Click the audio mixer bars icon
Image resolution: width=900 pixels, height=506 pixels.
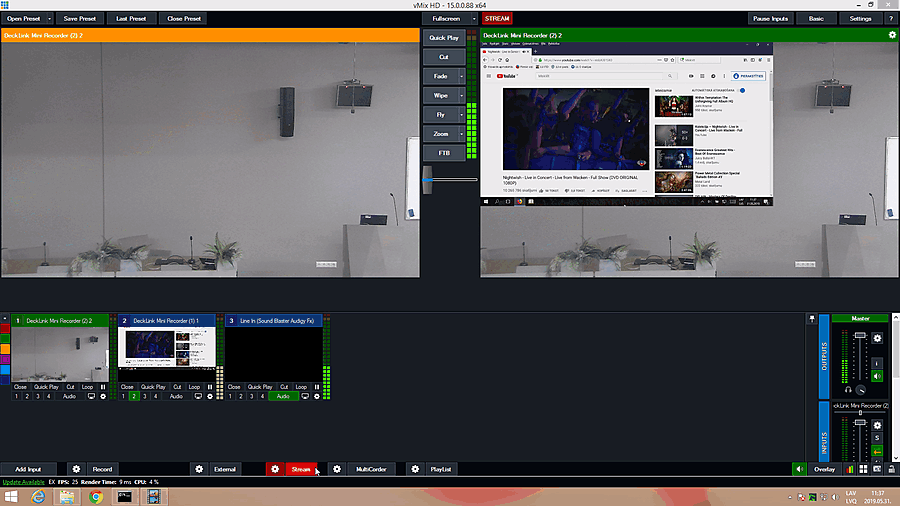849,469
